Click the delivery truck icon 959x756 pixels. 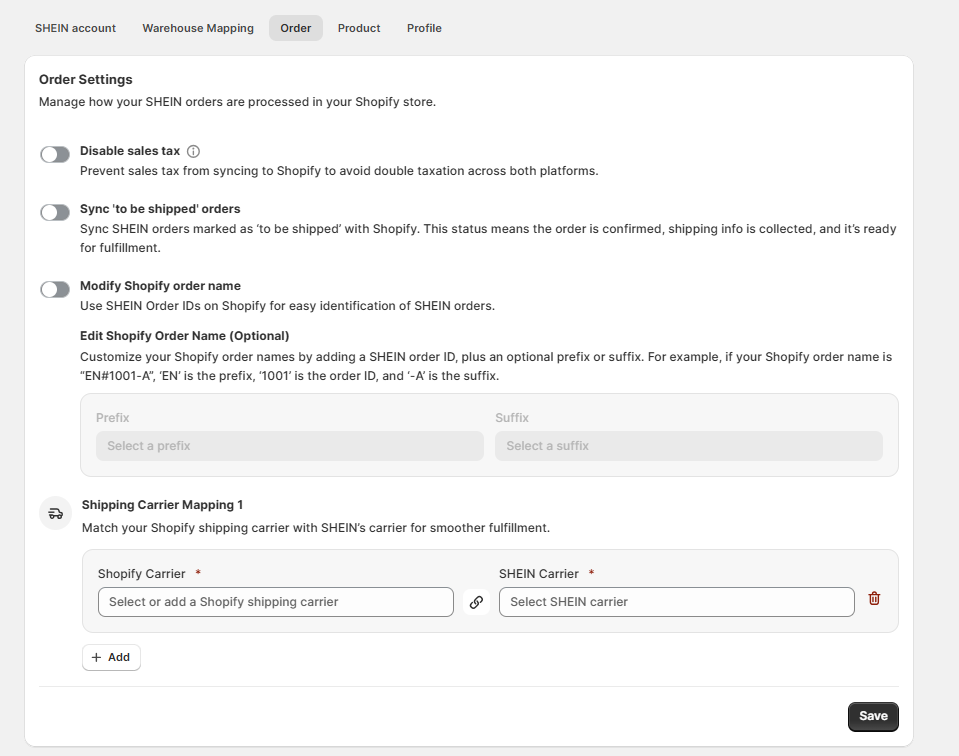56,513
